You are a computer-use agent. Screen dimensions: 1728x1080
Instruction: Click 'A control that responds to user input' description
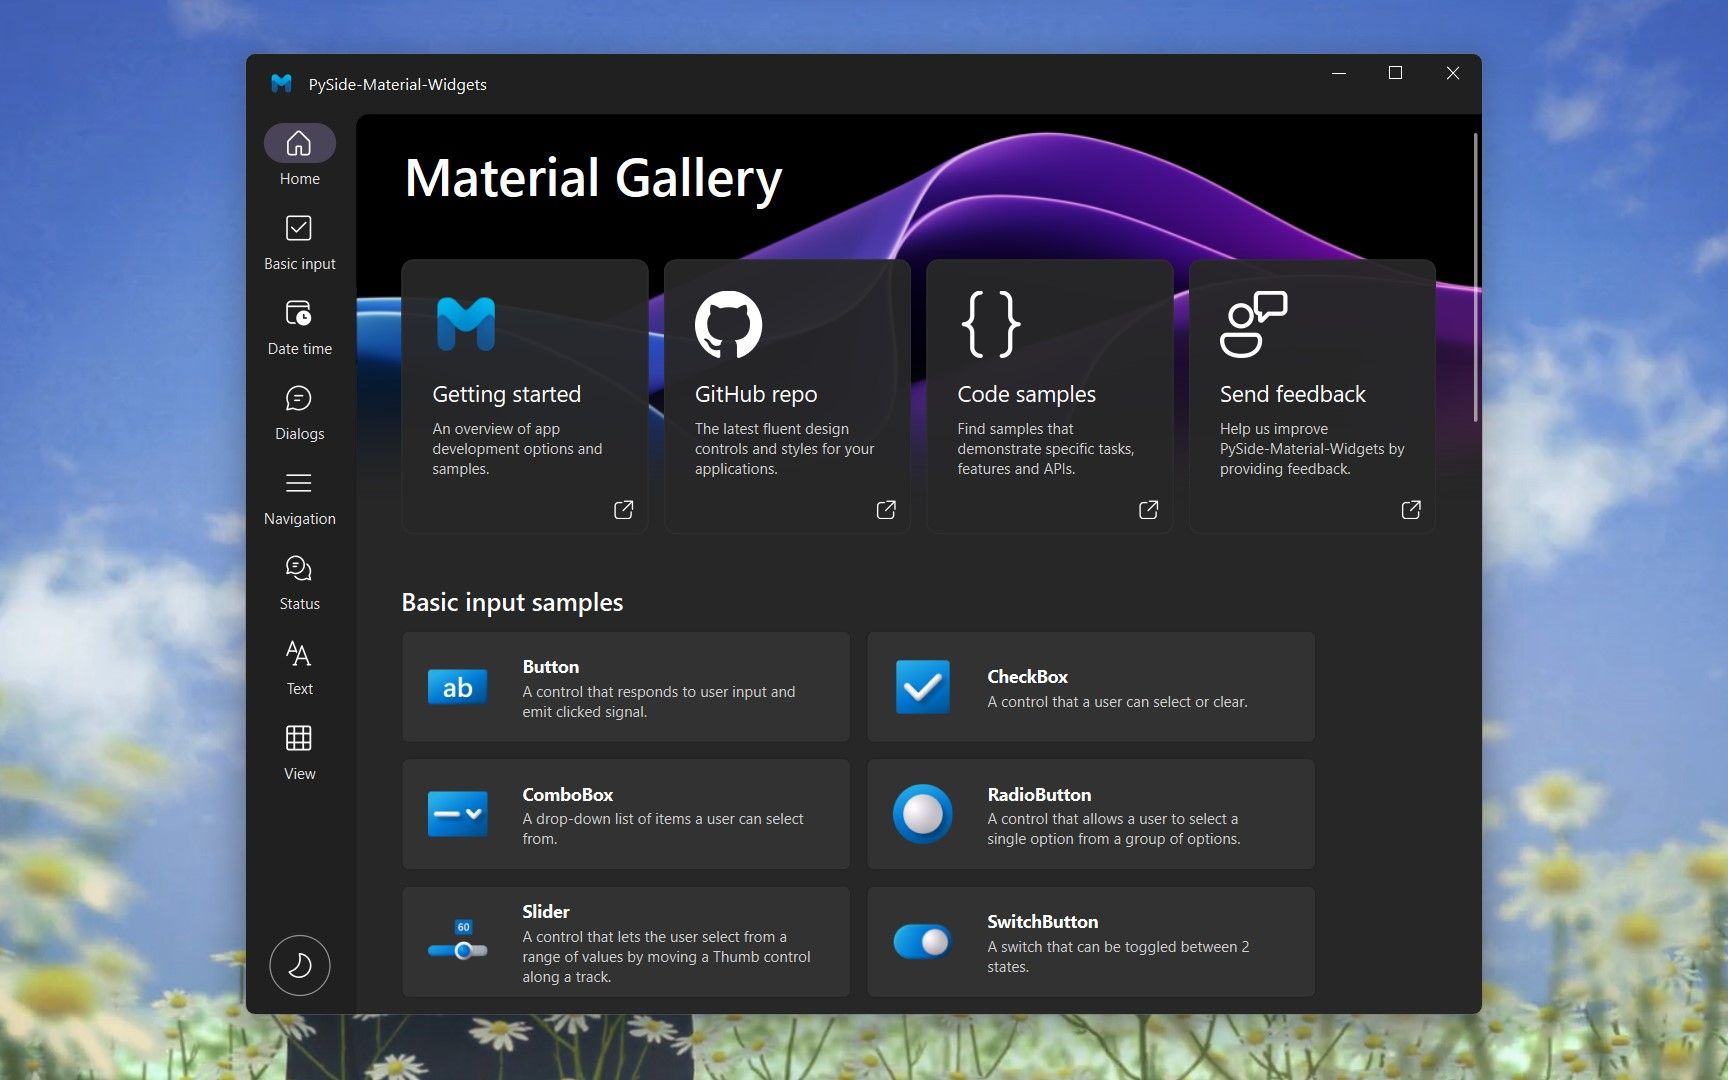[x=658, y=702]
